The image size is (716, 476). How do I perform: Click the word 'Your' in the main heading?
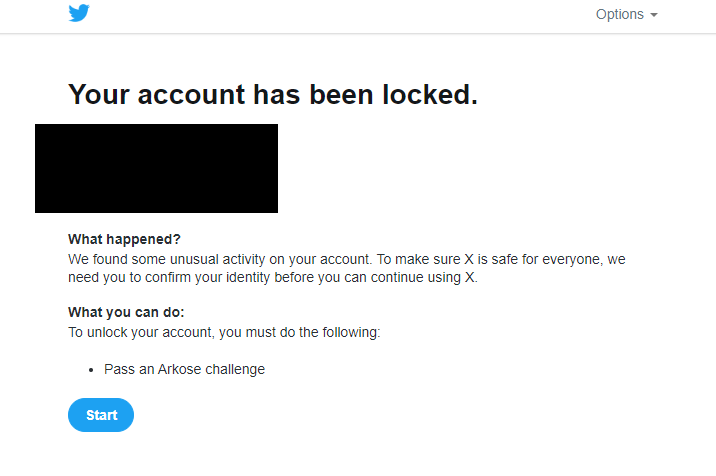click(x=99, y=95)
